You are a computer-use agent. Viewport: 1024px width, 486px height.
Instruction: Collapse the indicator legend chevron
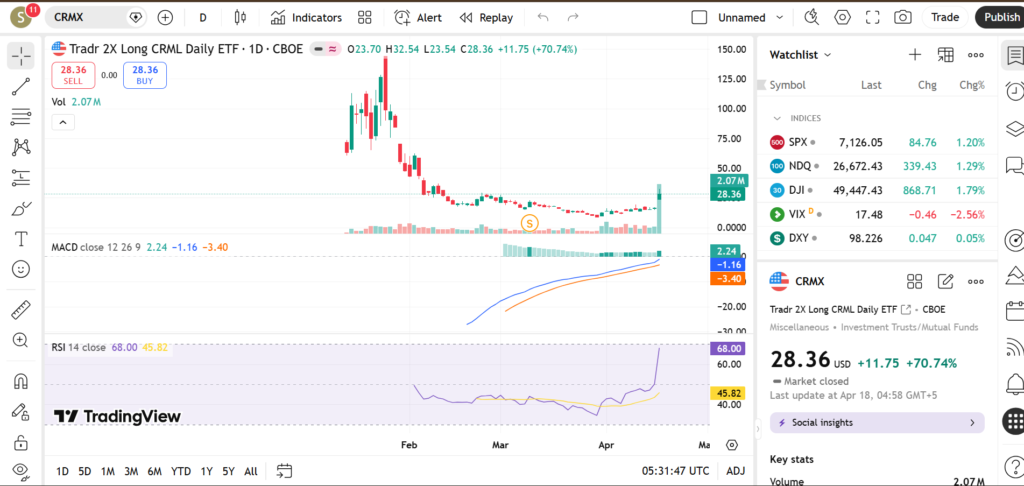(62, 122)
